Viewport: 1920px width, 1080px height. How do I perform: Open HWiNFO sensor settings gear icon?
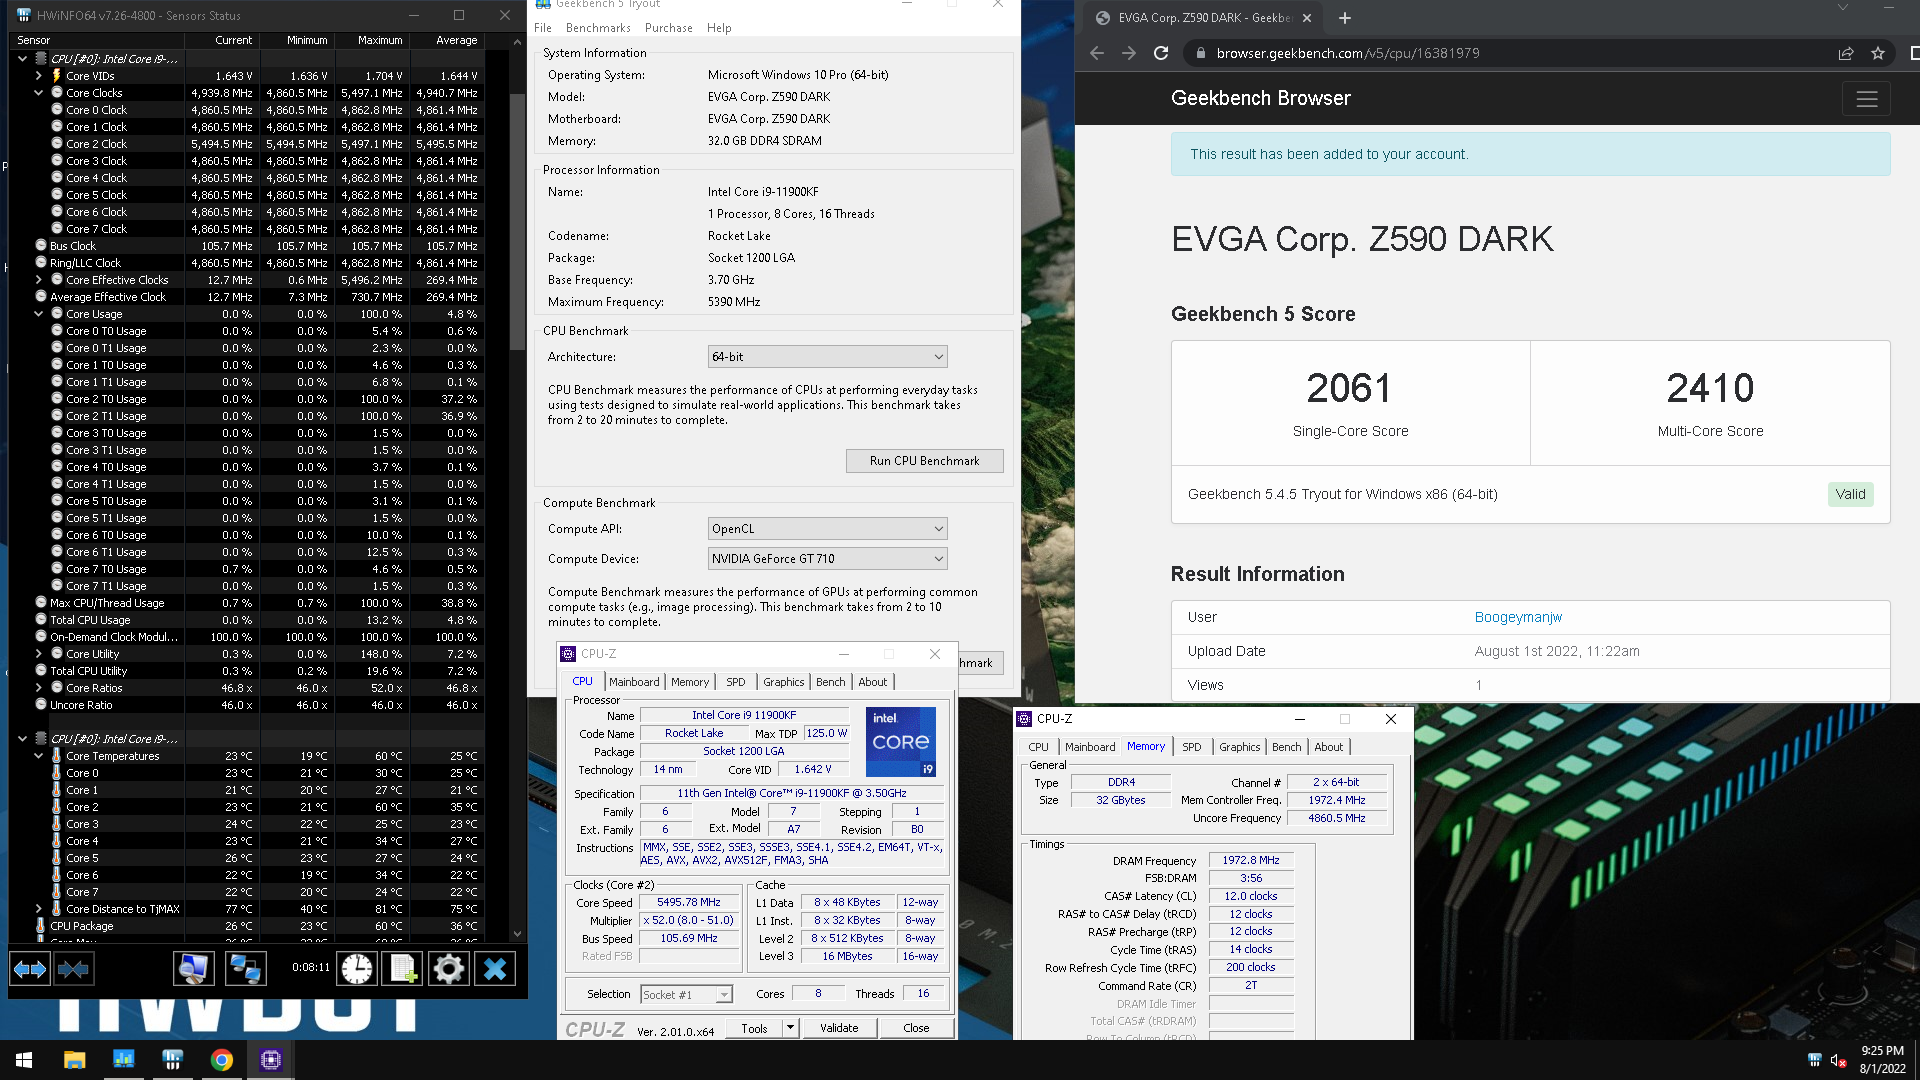tap(449, 968)
